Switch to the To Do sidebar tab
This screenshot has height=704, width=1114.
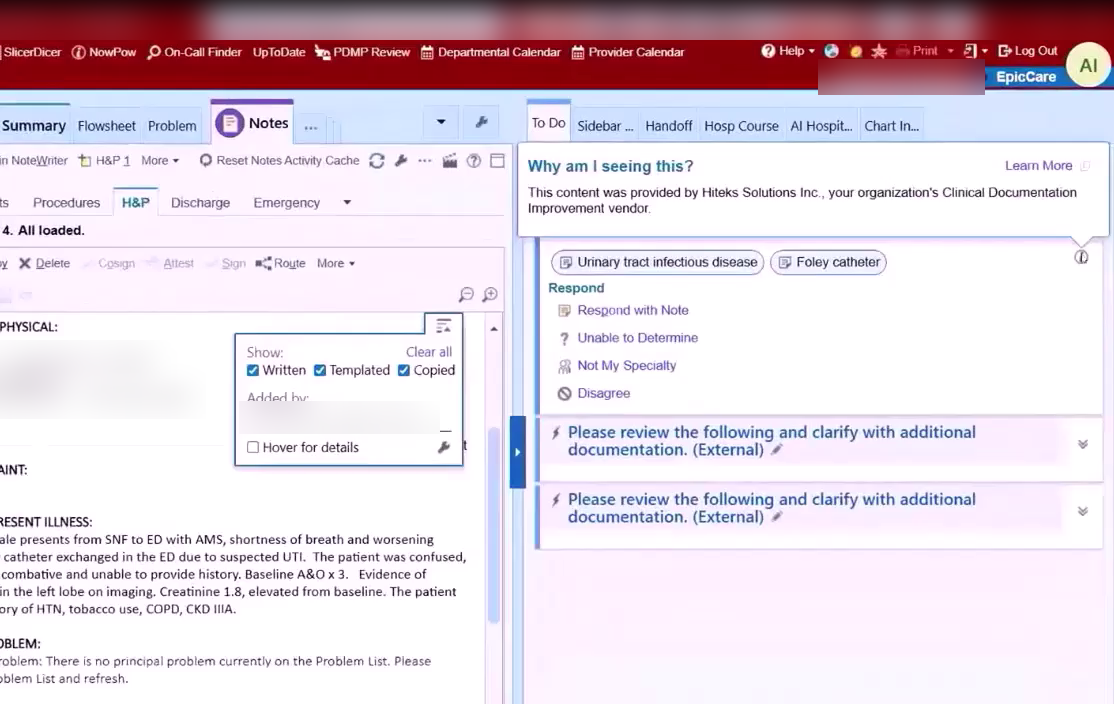pos(548,122)
